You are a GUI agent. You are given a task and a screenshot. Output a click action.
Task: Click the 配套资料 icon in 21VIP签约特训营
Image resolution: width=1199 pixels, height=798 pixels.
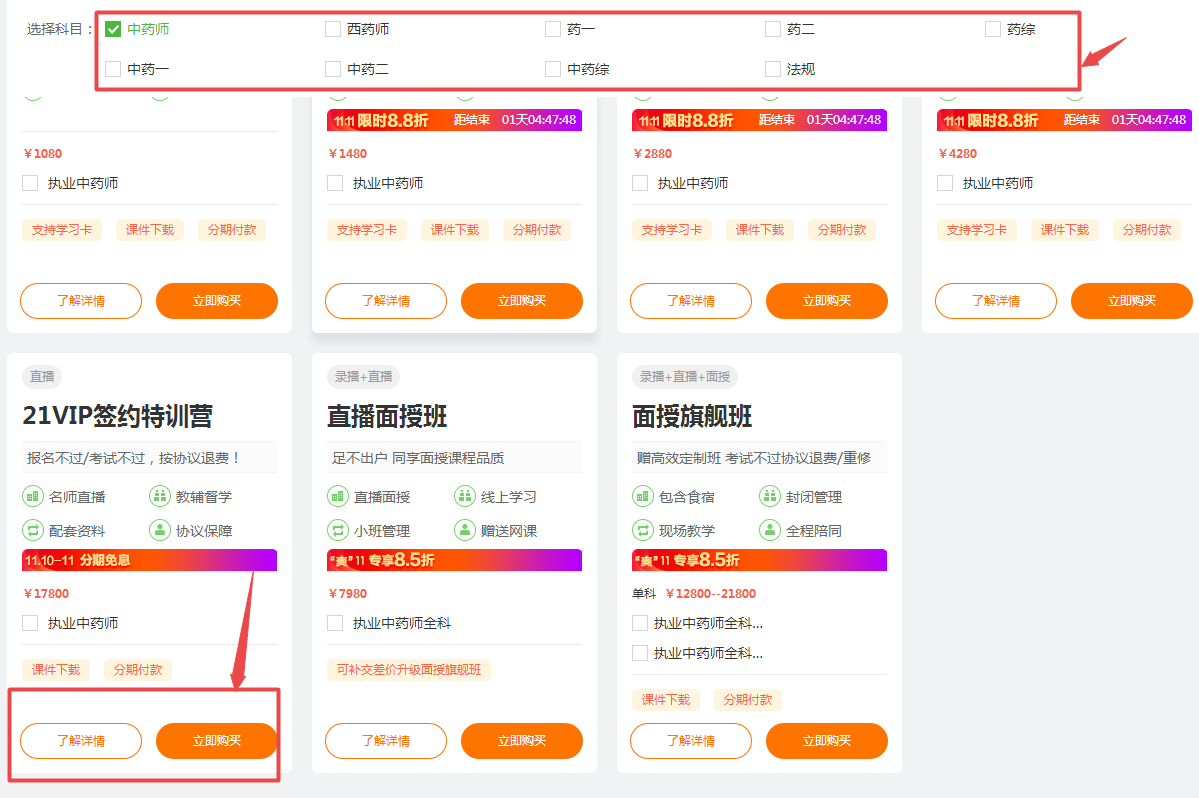[x=33, y=530]
